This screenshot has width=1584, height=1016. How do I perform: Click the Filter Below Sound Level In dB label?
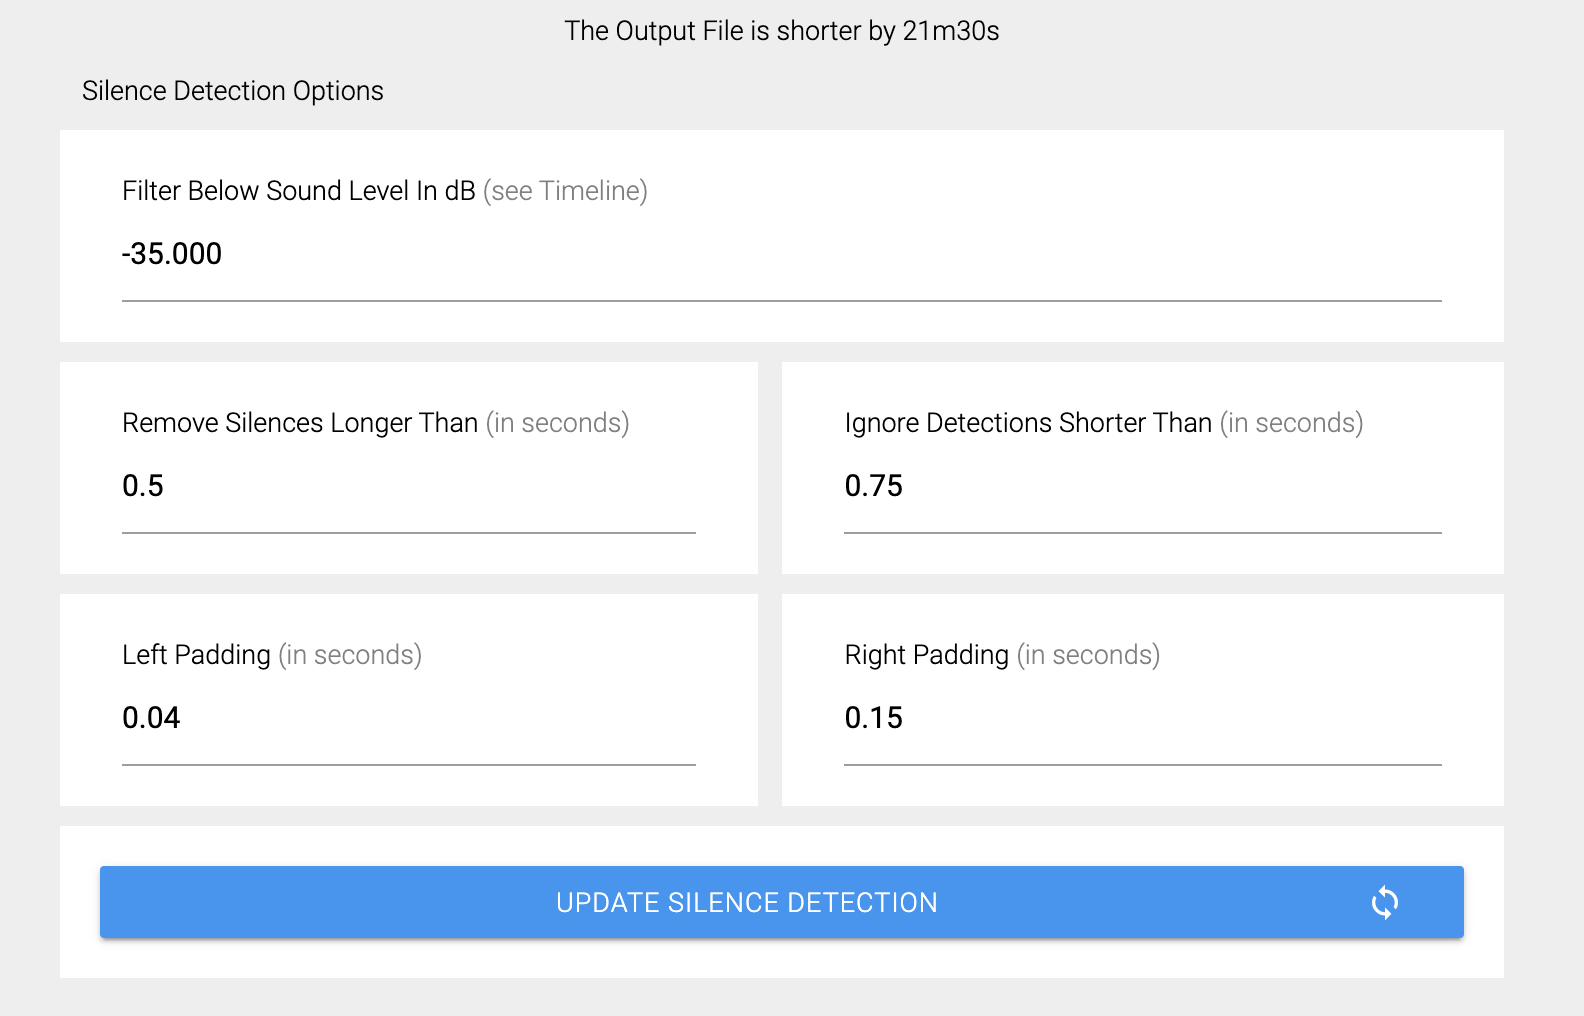tap(298, 191)
